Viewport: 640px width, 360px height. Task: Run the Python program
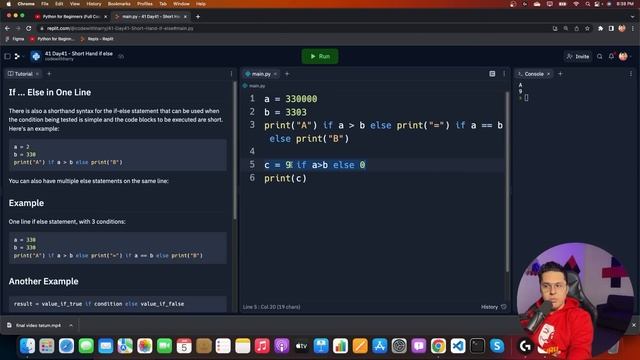pos(320,56)
